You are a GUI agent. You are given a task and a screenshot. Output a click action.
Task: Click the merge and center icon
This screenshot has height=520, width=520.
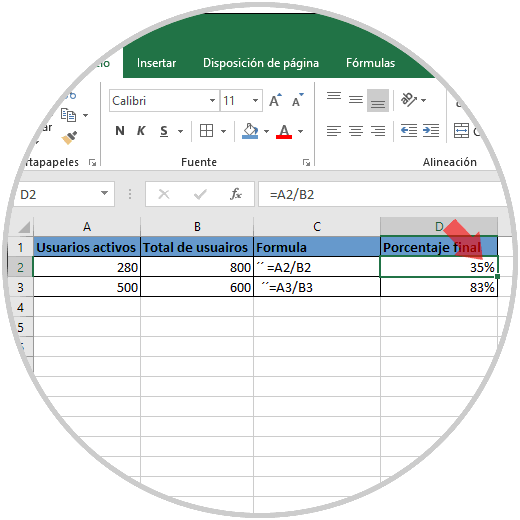(461, 131)
